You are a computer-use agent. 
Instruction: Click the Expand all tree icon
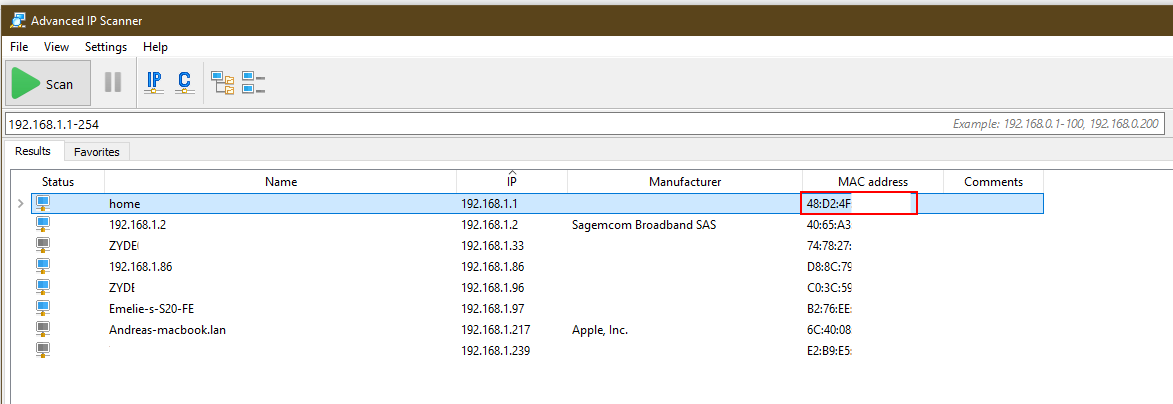click(222, 84)
